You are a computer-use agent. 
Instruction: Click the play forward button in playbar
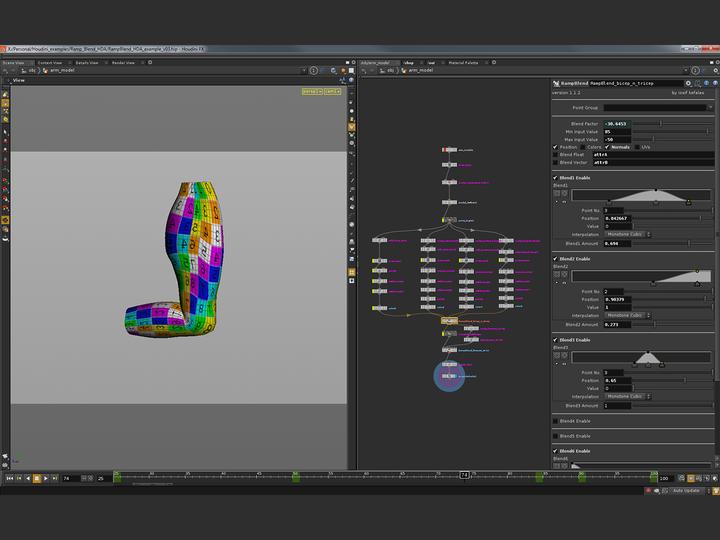[x=45, y=479]
